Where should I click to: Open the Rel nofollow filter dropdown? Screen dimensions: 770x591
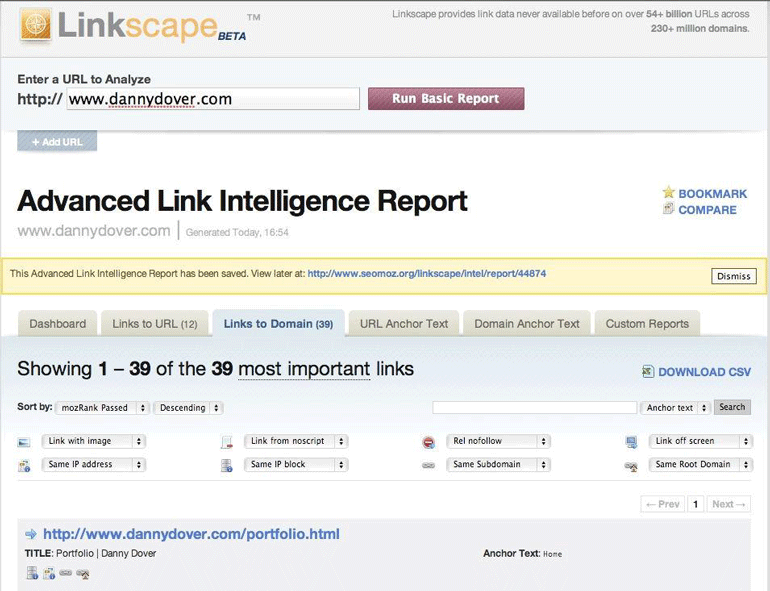[x=498, y=441]
